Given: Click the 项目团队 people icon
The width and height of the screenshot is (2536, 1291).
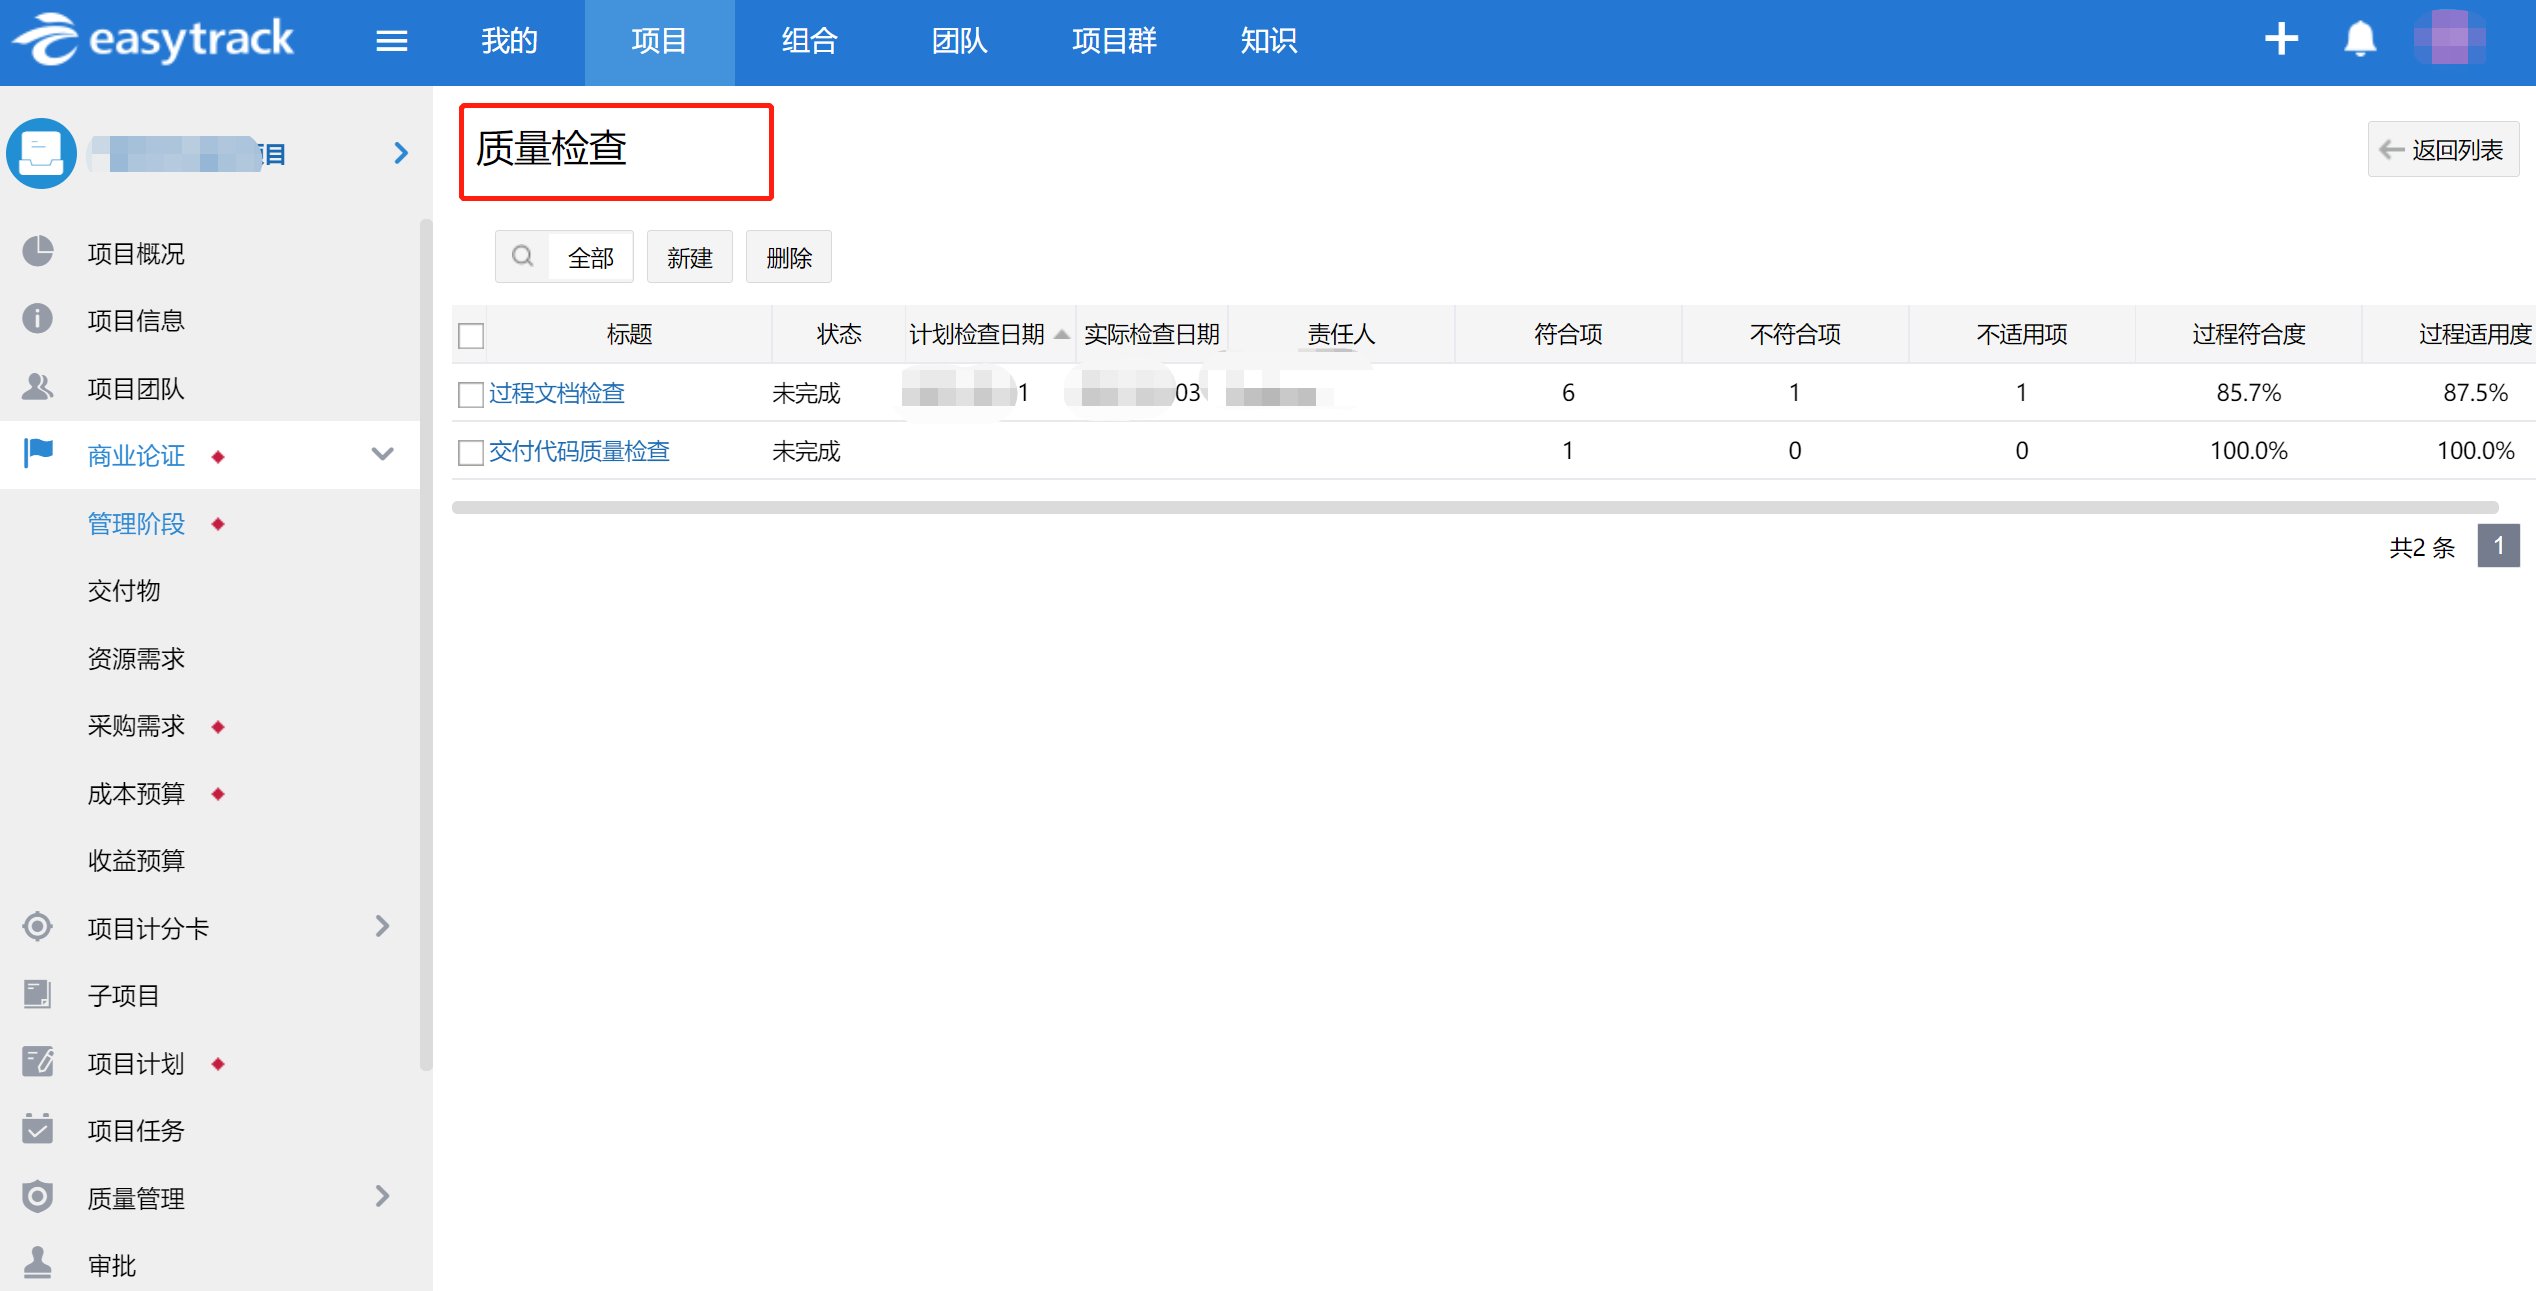Looking at the screenshot, I should pyautogui.click(x=38, y=387).
